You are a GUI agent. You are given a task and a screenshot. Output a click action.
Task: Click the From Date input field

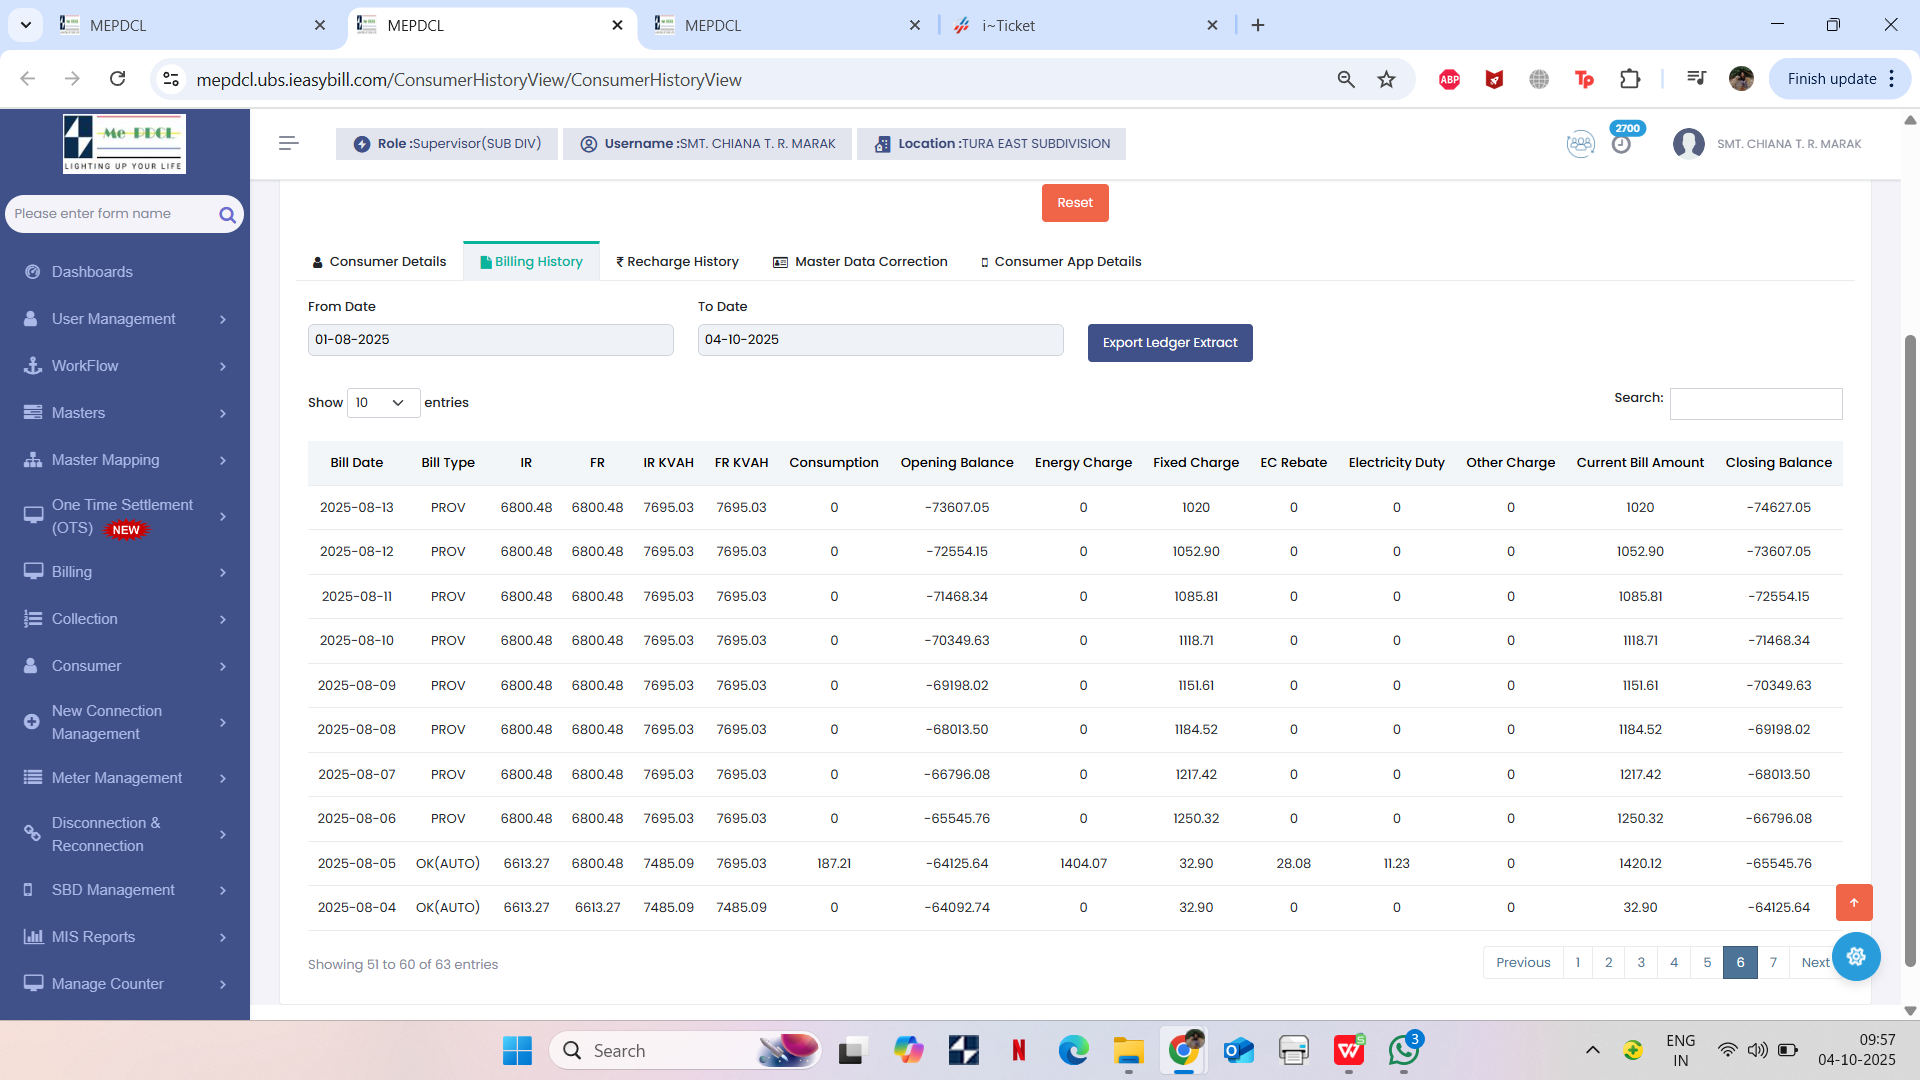click(490, 340)
